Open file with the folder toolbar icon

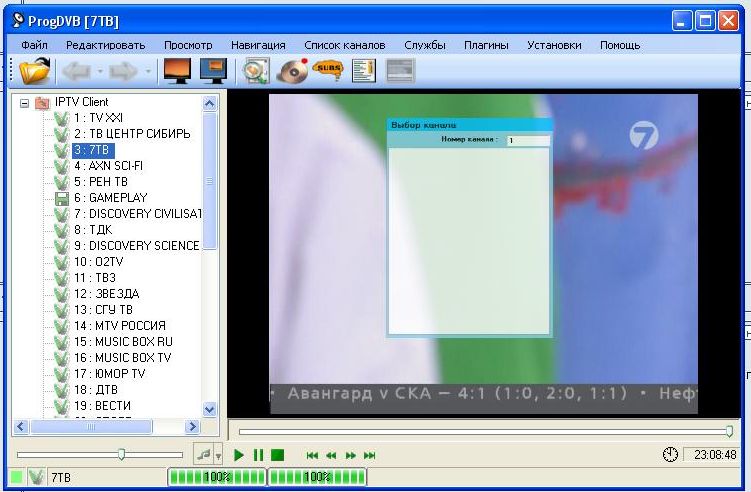click(x=35, y=71)
